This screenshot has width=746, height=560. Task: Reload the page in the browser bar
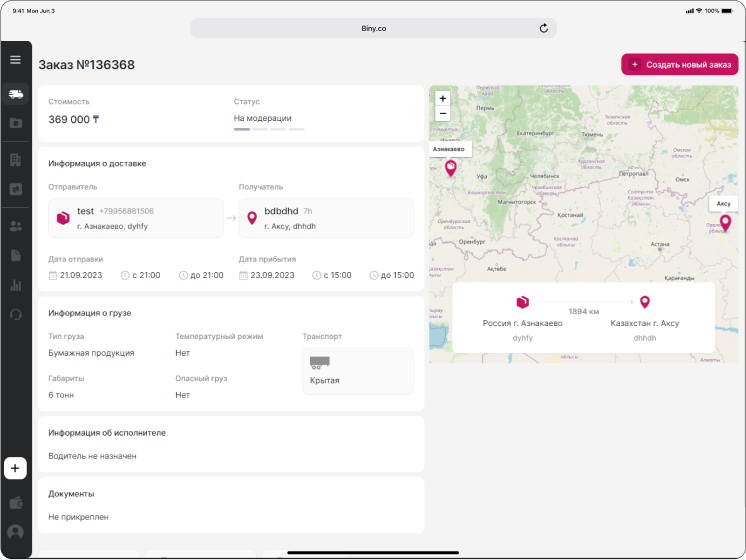coord(544,28)
